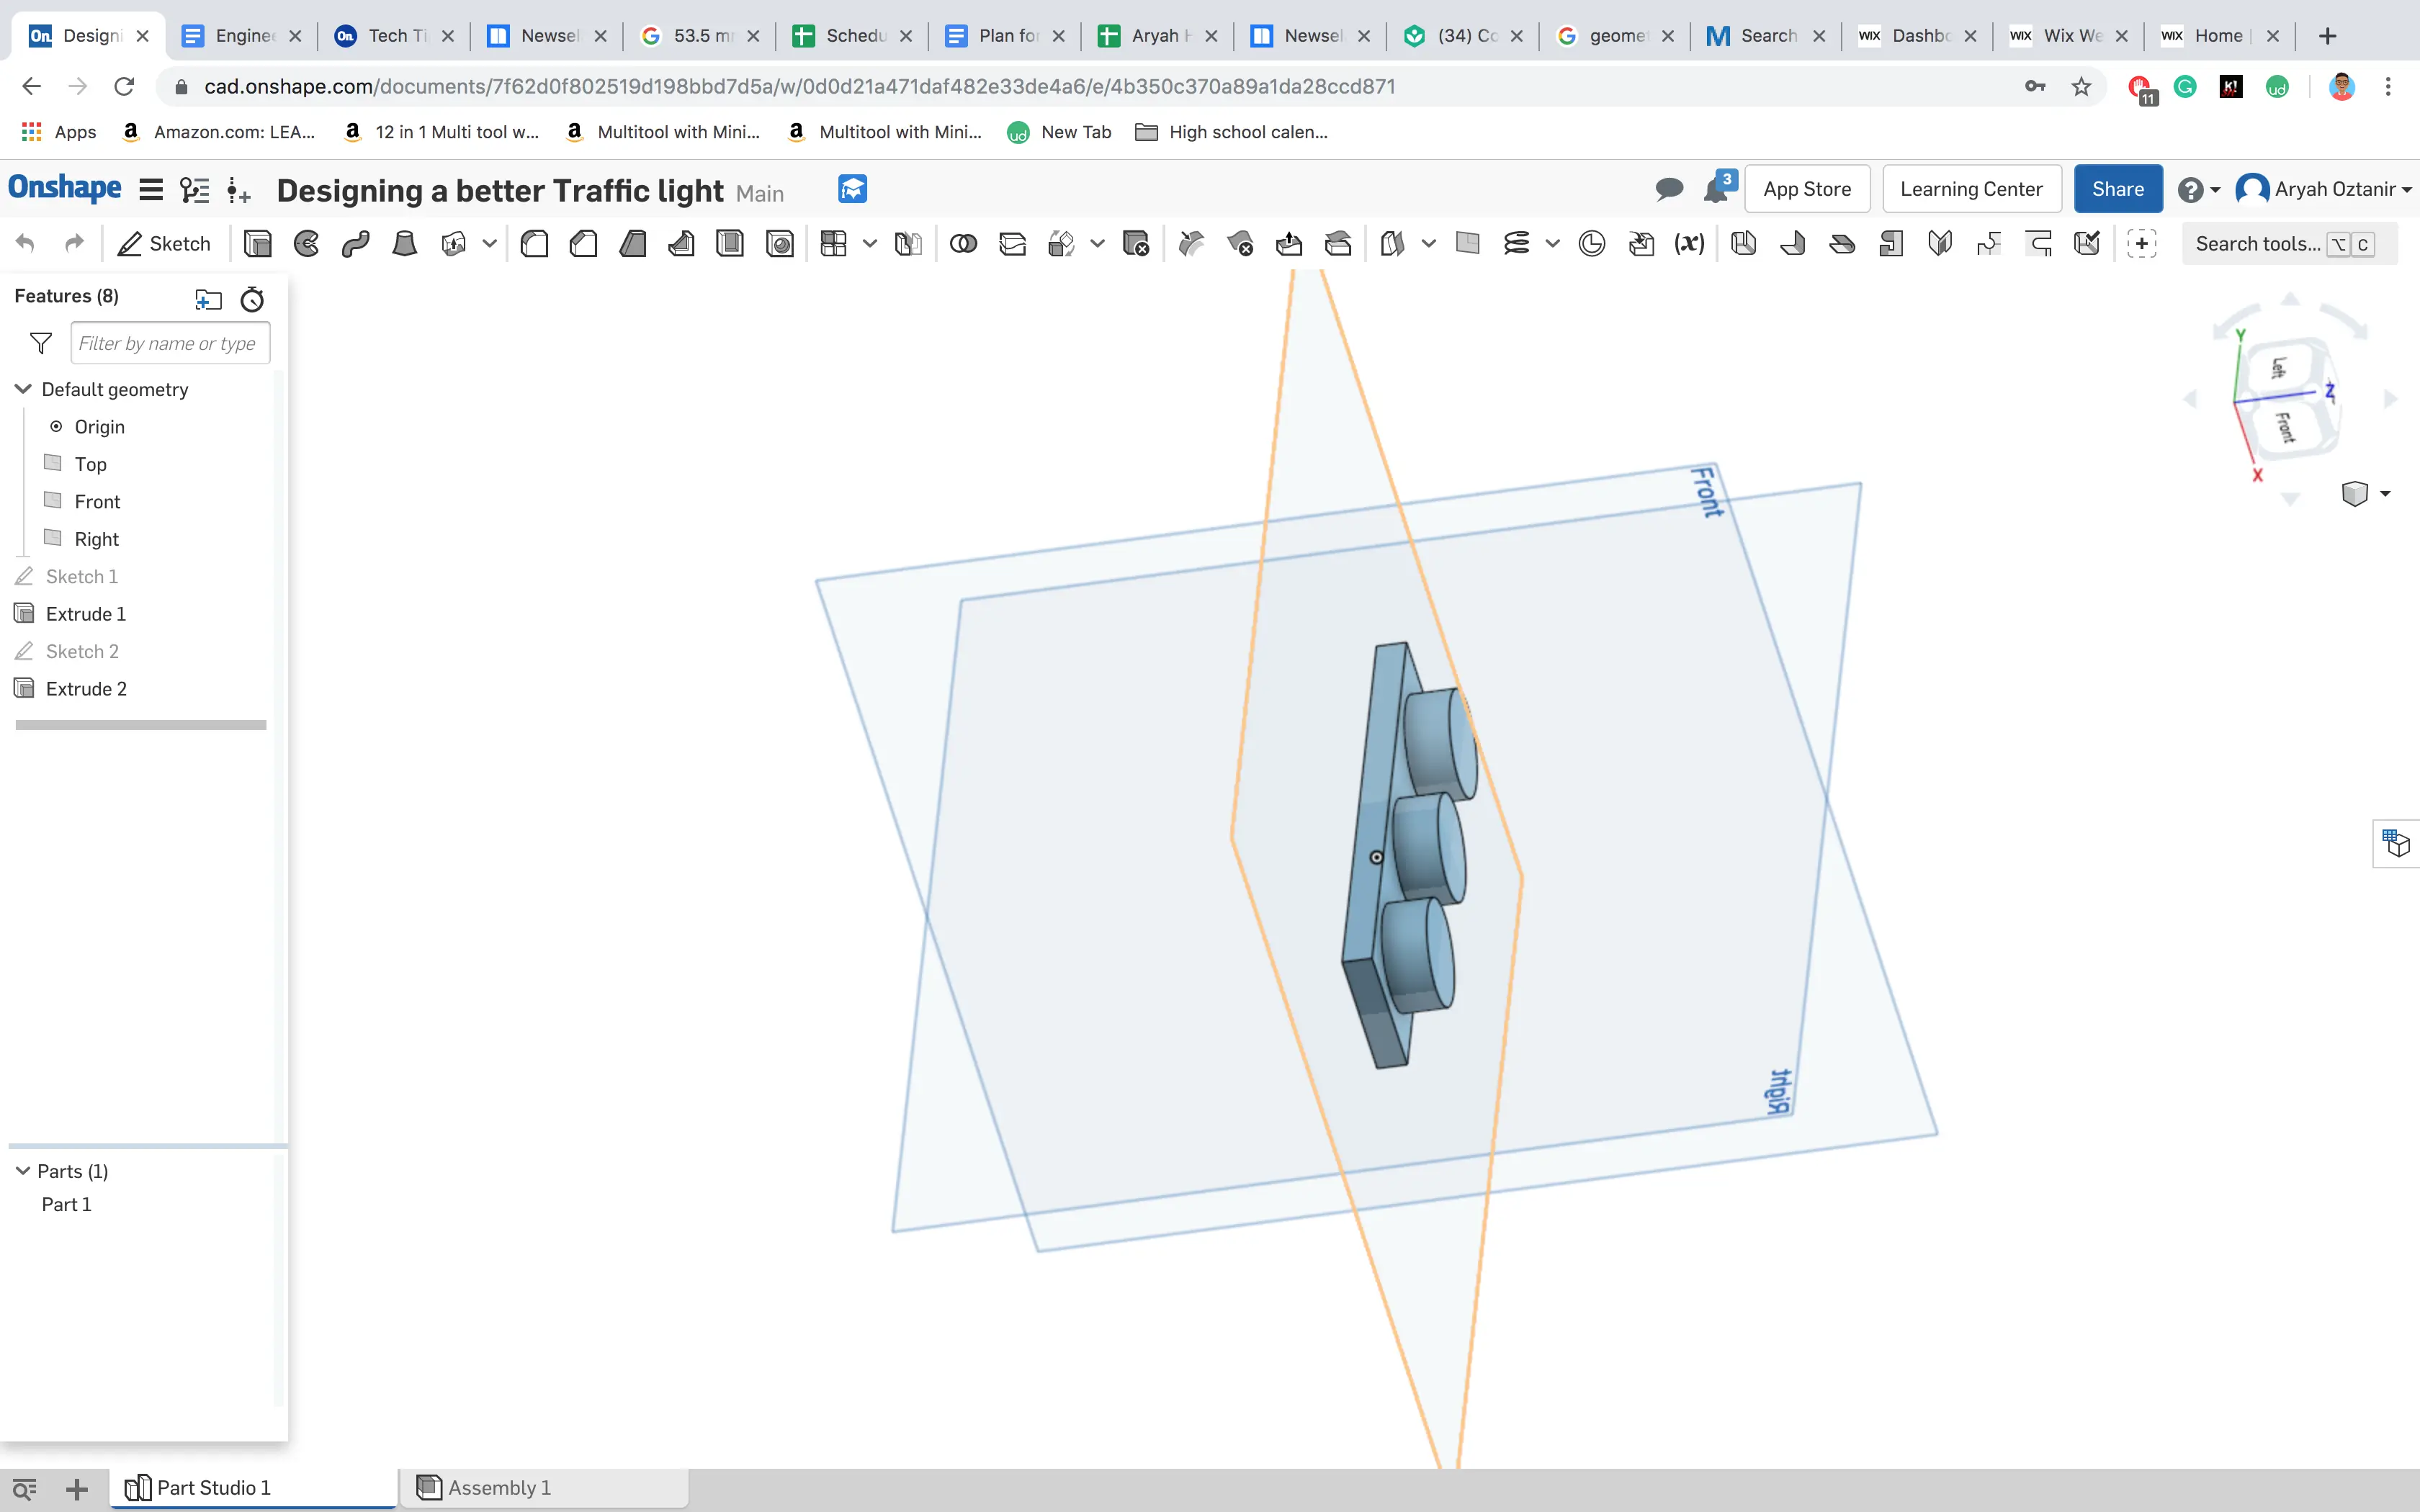This screenshot has height=1512, width=2420.
Task: Toggle visibility of the Right plane
Action: [x=53, y=538]
